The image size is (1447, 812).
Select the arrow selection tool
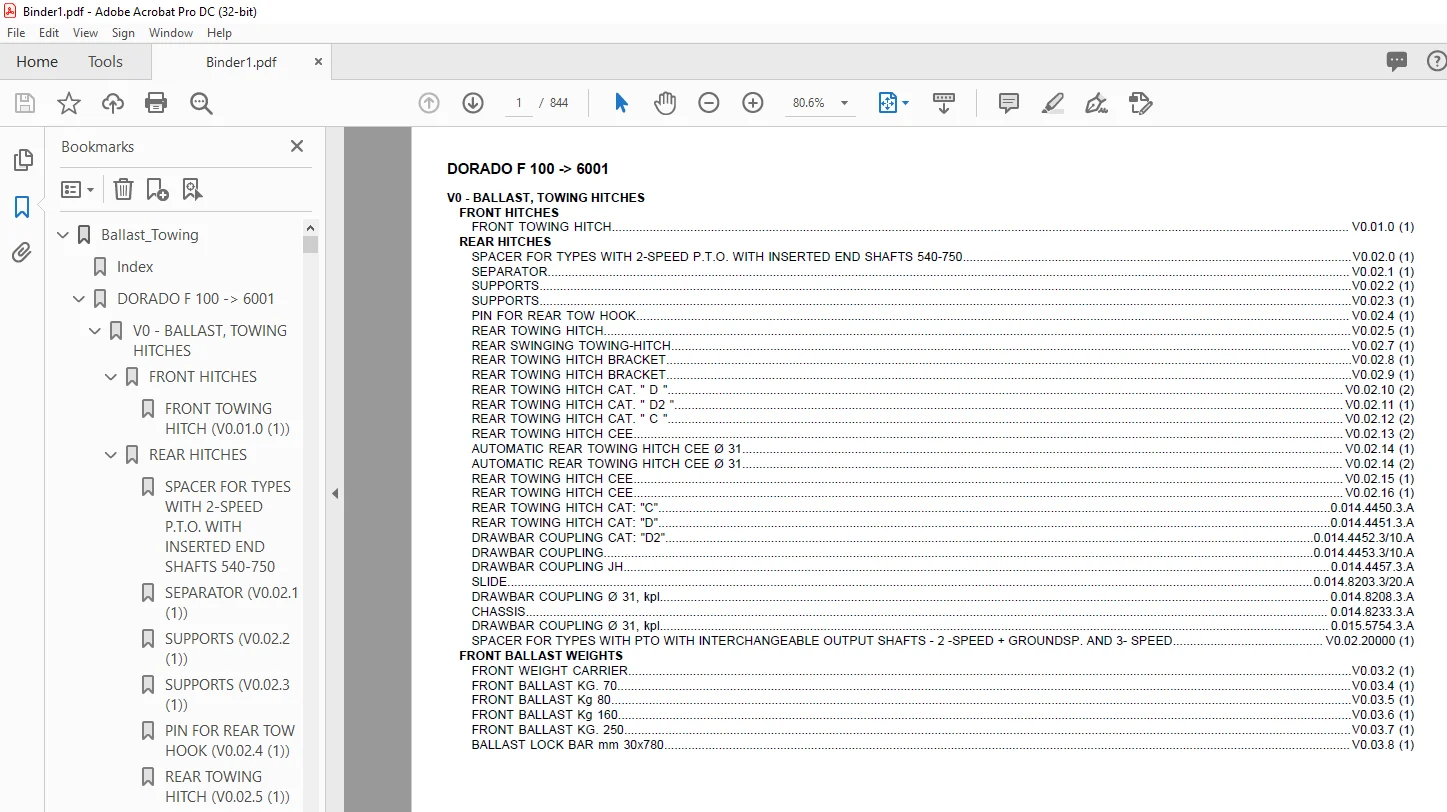tap(621, 103)
